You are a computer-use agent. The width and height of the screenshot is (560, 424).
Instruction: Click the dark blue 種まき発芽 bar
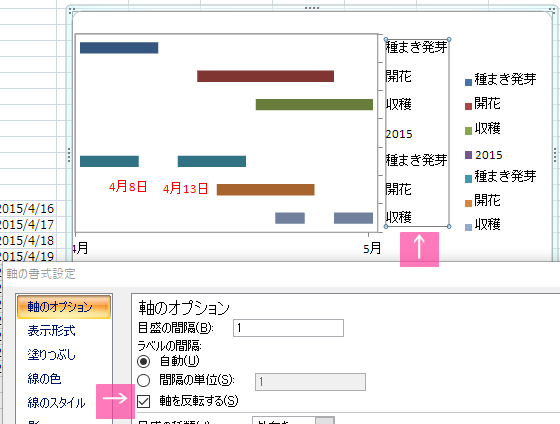click(119, 48)
